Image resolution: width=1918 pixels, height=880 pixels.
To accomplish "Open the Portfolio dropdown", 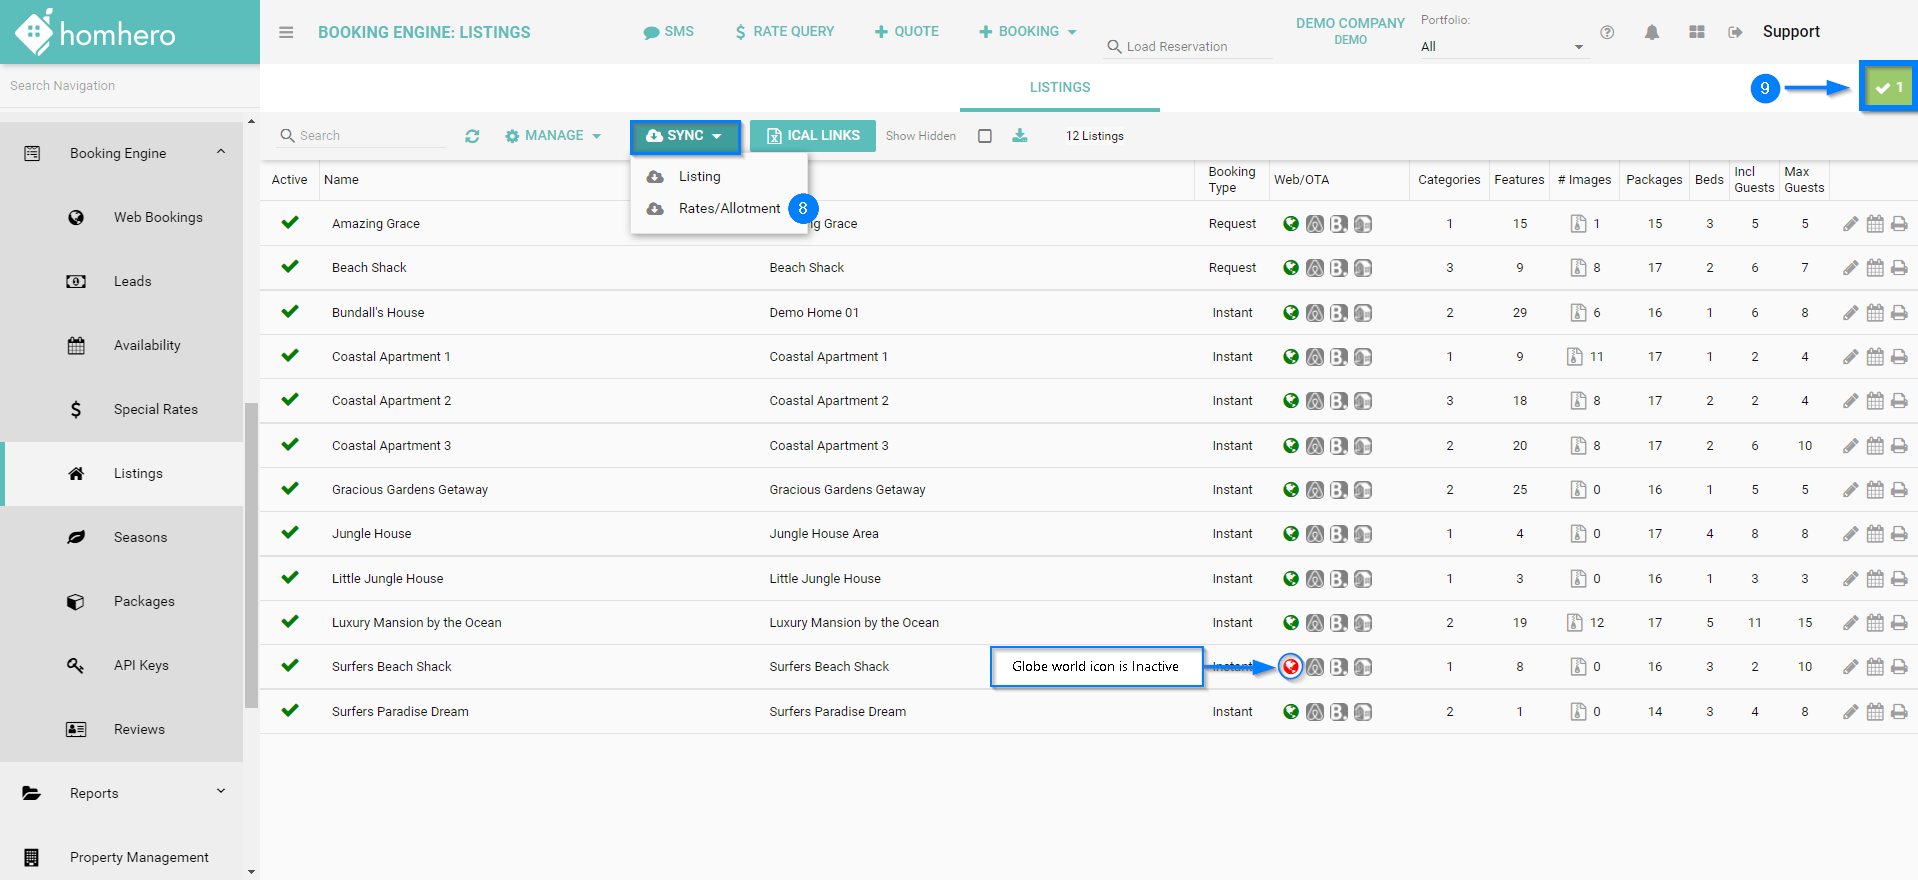I will [1501, 47].
